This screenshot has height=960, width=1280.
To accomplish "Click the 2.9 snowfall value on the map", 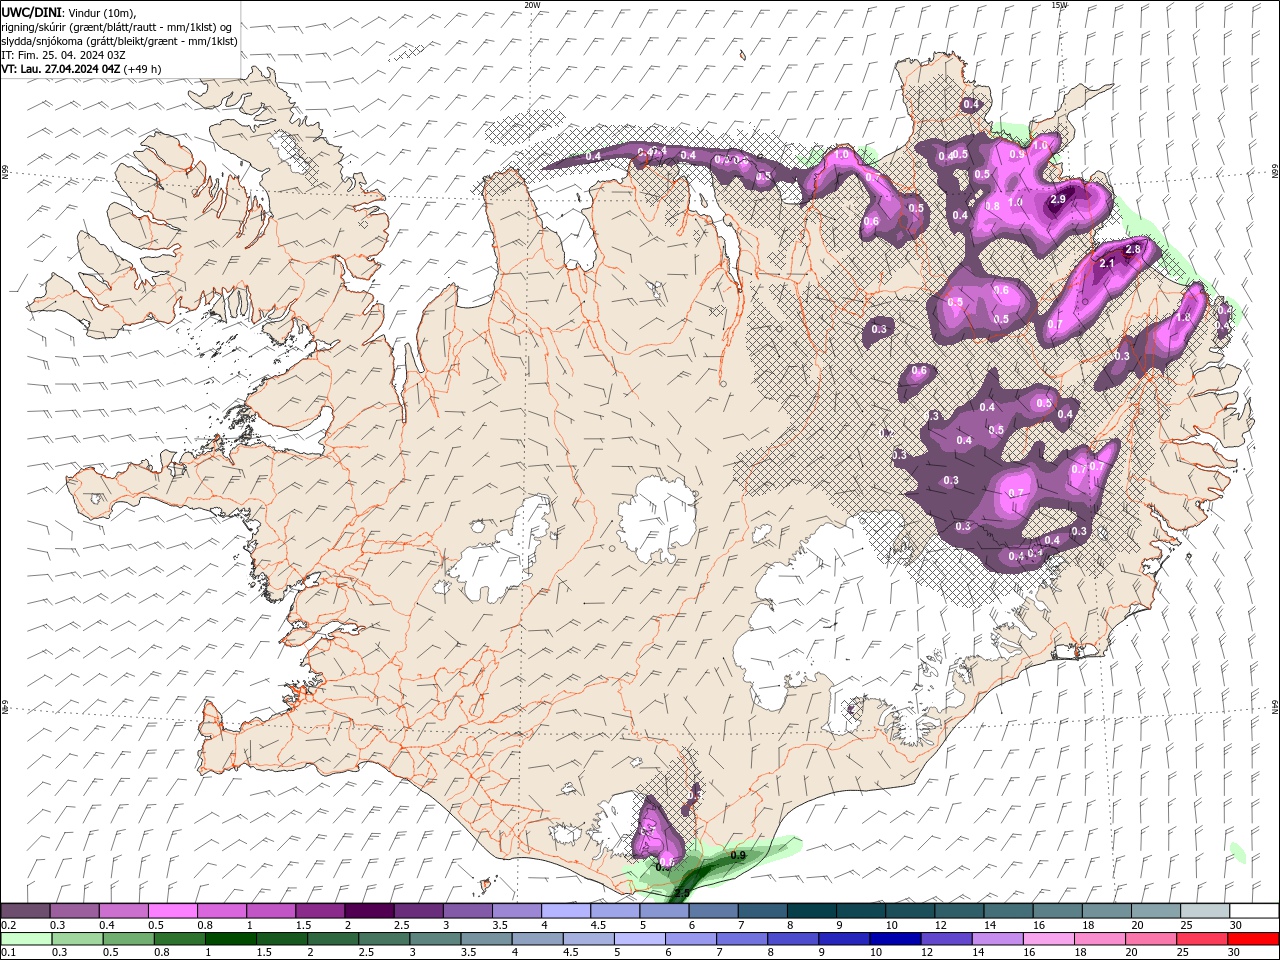I will point(1057,200).
